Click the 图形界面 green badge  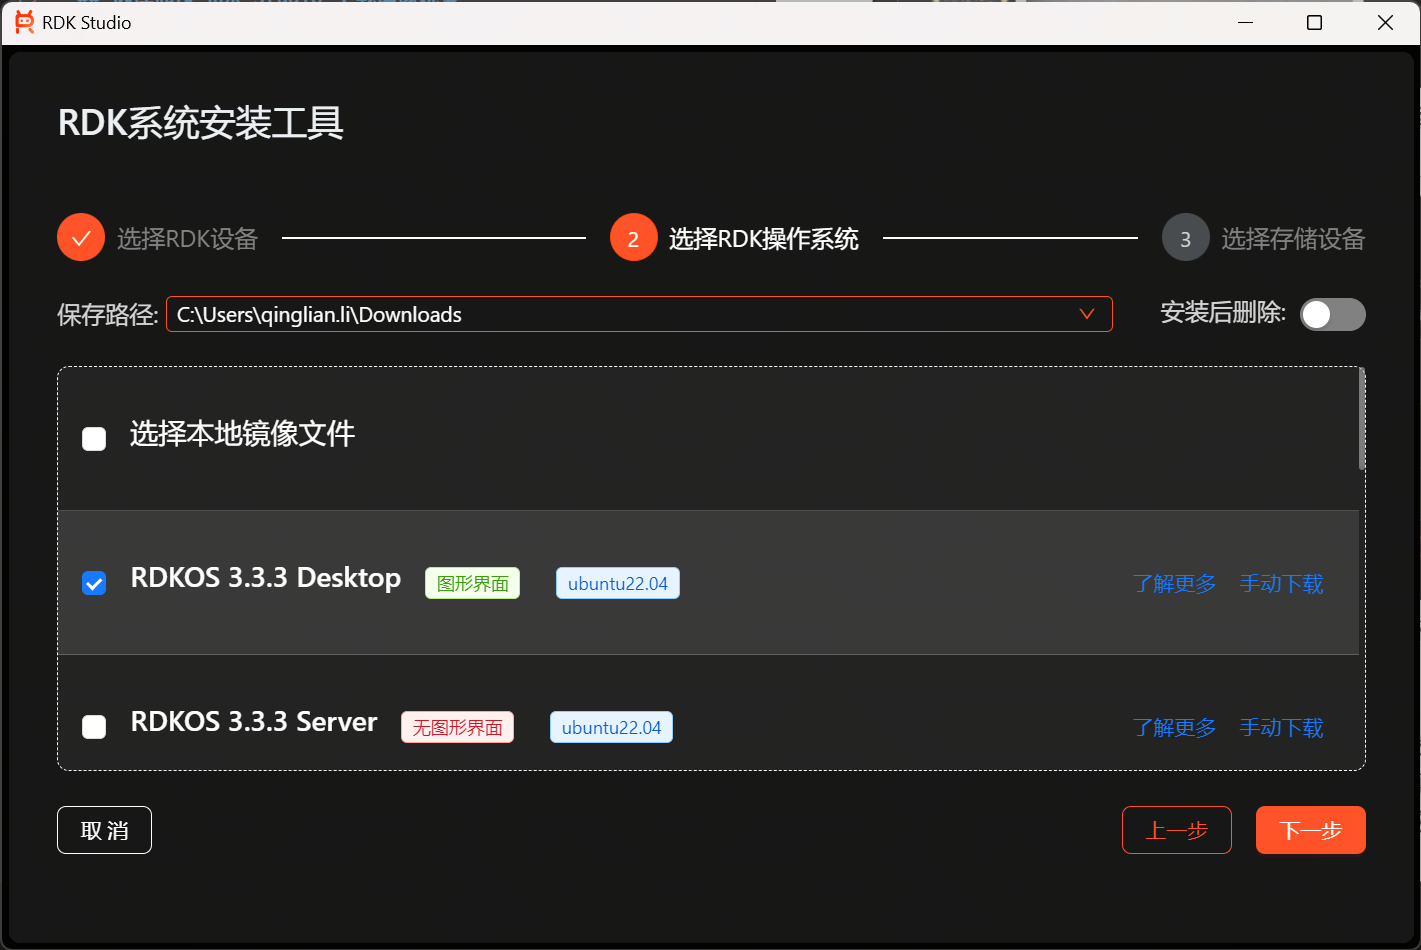[x=472, y=582]
